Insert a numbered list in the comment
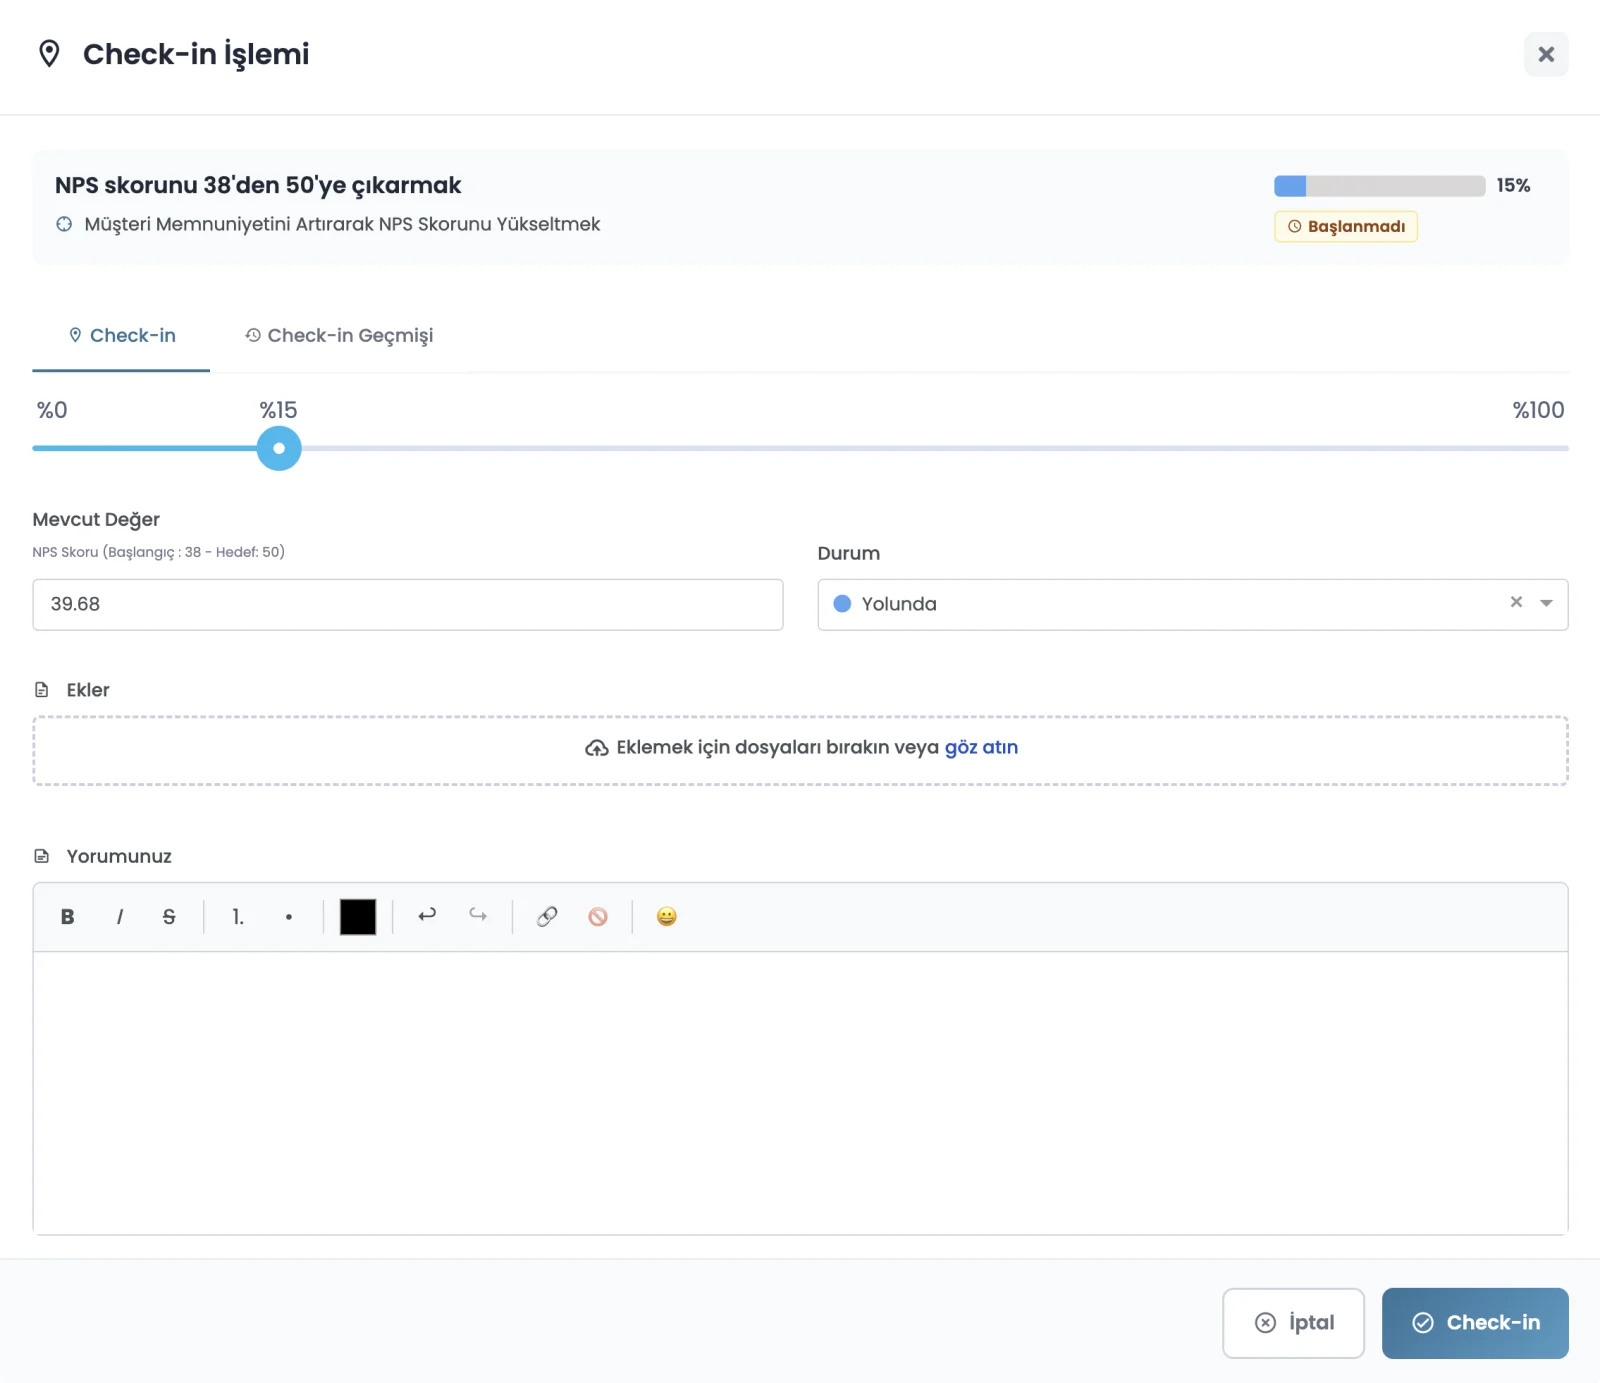 pos(237,916)
